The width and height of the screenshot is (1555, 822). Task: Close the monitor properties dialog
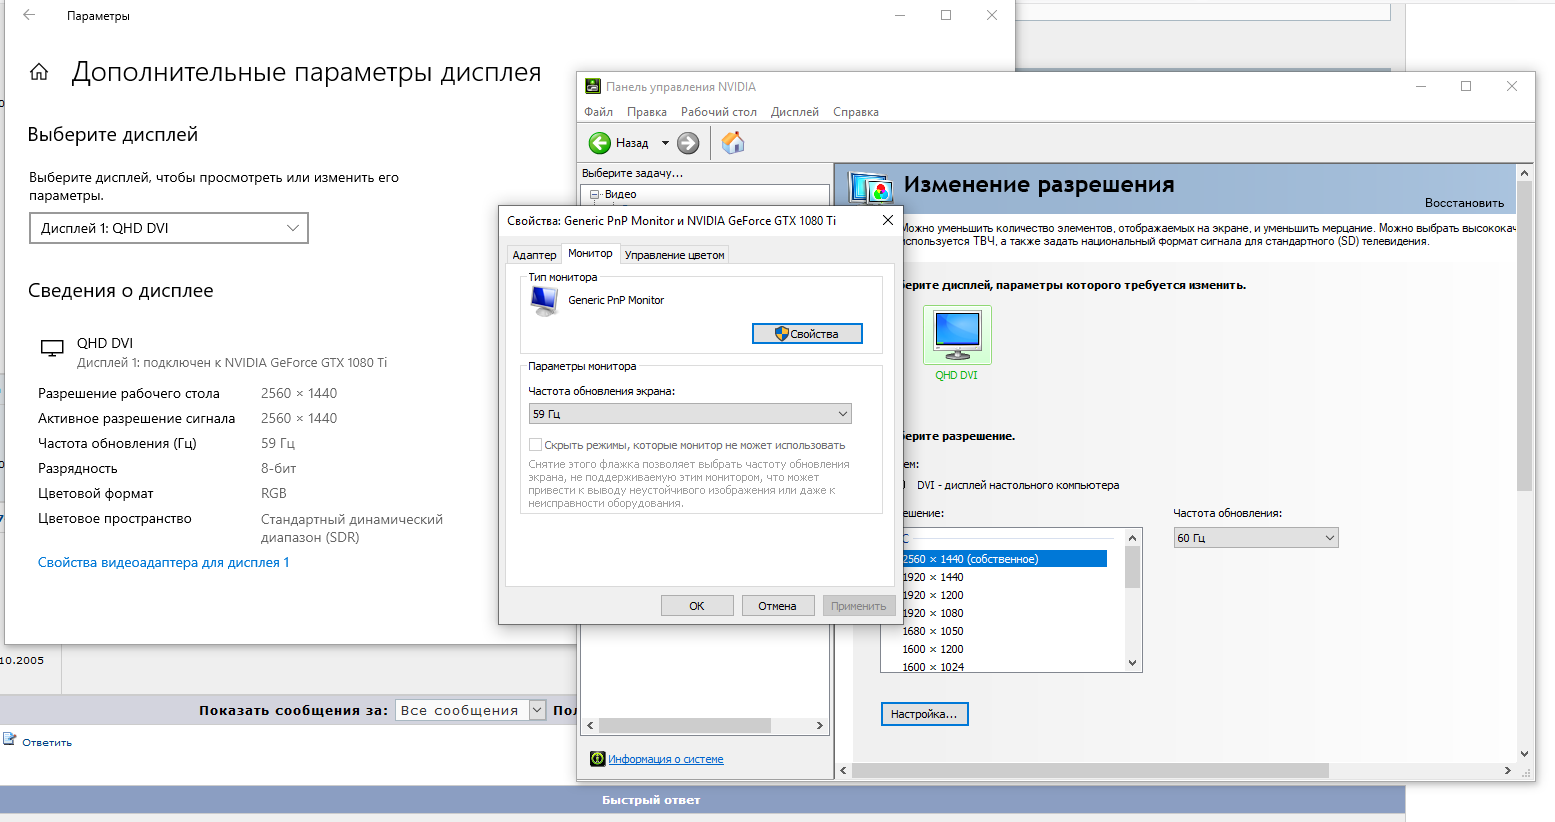tap(887, 220)
